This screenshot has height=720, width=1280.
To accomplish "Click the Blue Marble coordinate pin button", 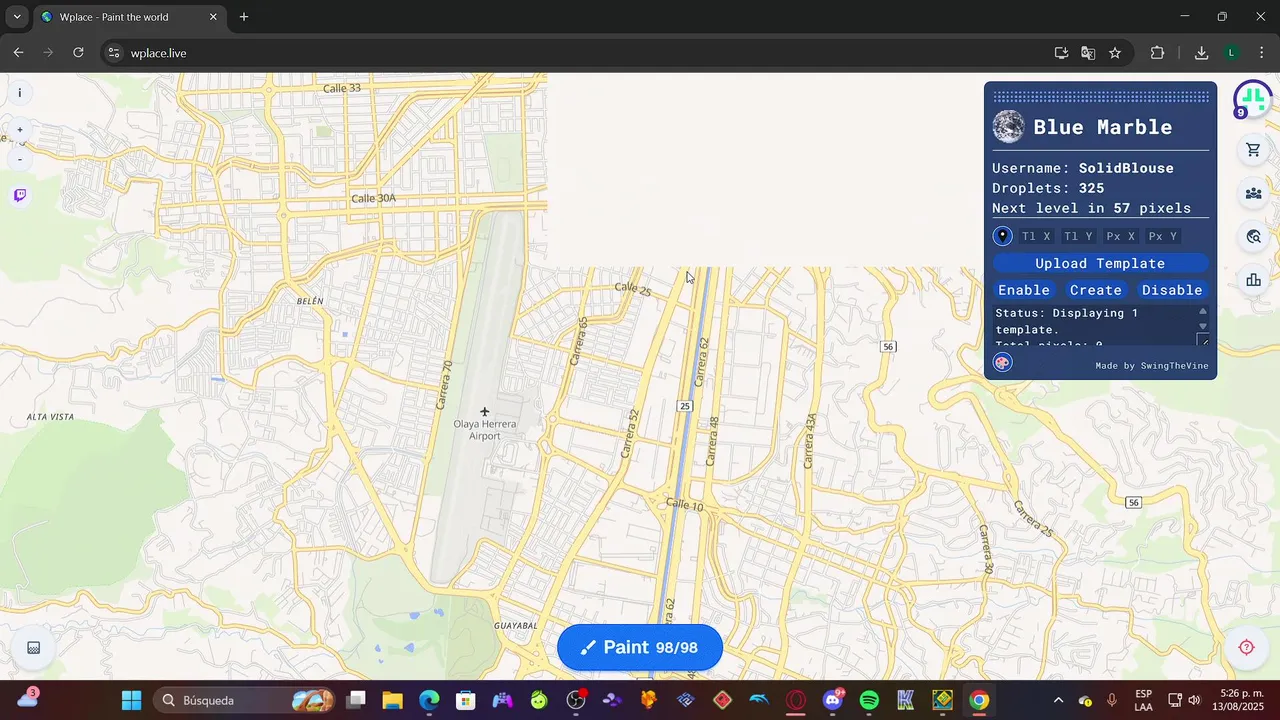I will click(x=1002, y=236).
